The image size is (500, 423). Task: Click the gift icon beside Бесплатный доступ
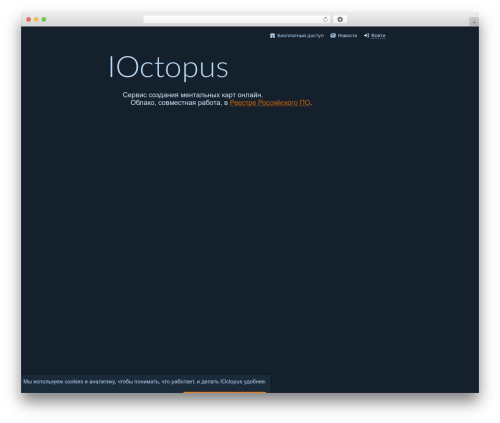[272, 36]
